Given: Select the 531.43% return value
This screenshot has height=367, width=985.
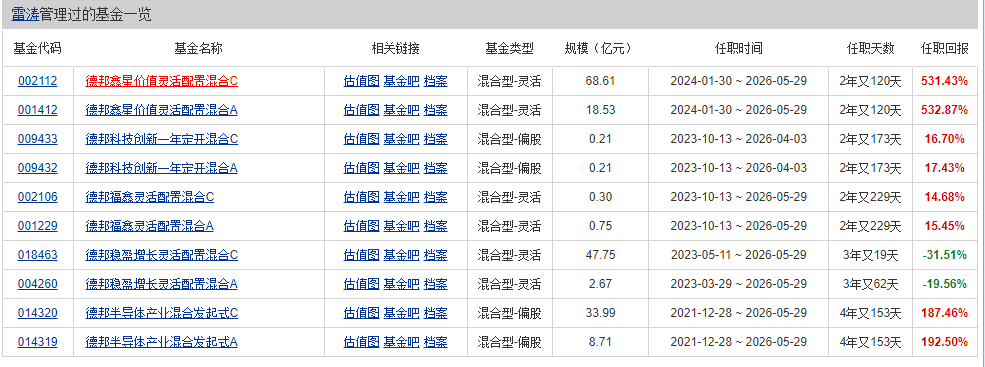Looking at the screenshot, I should [x=944, y=81].
